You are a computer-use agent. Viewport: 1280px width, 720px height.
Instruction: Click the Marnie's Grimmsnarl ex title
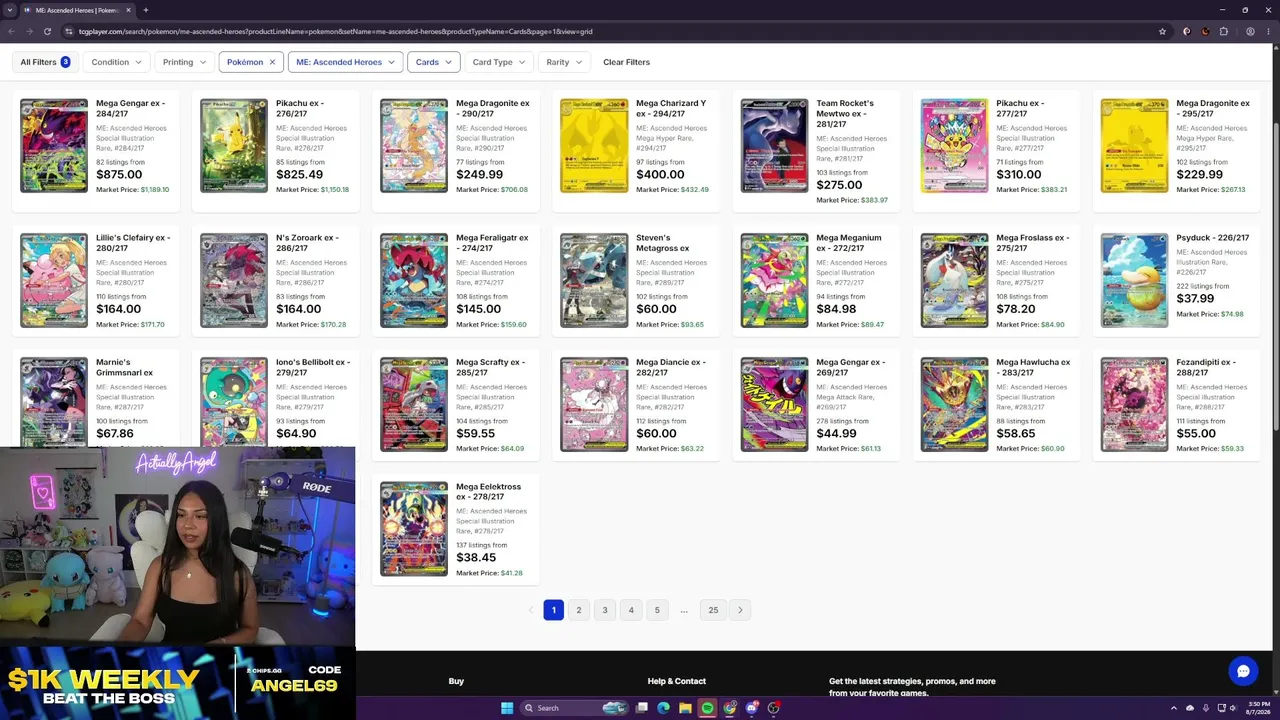coord(124,368)
